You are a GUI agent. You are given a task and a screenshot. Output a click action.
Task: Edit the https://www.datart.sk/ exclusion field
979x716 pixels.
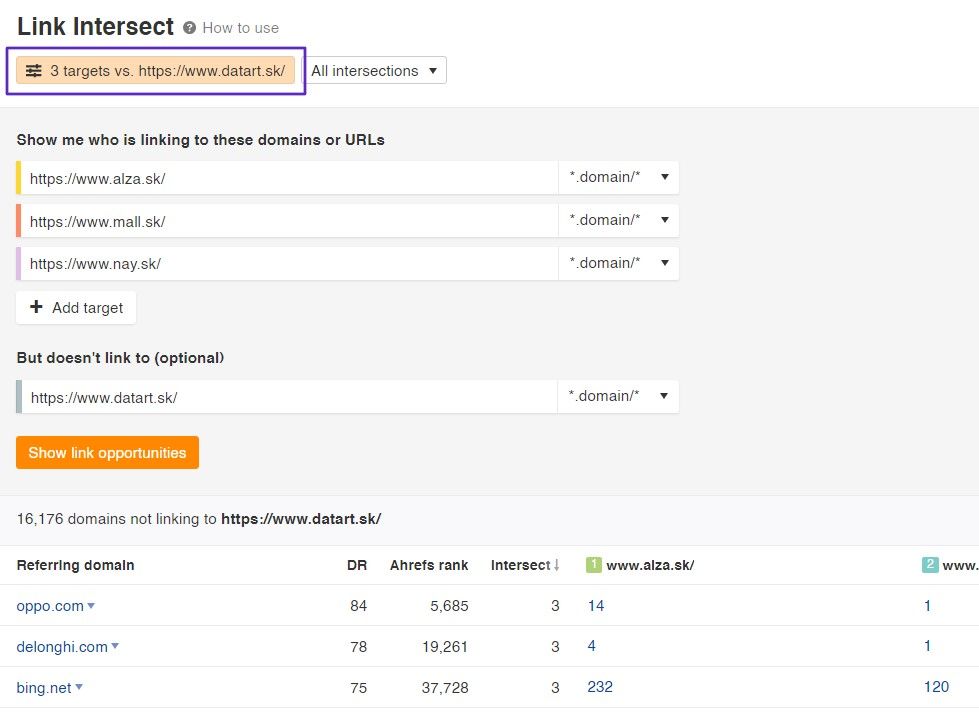289,397
